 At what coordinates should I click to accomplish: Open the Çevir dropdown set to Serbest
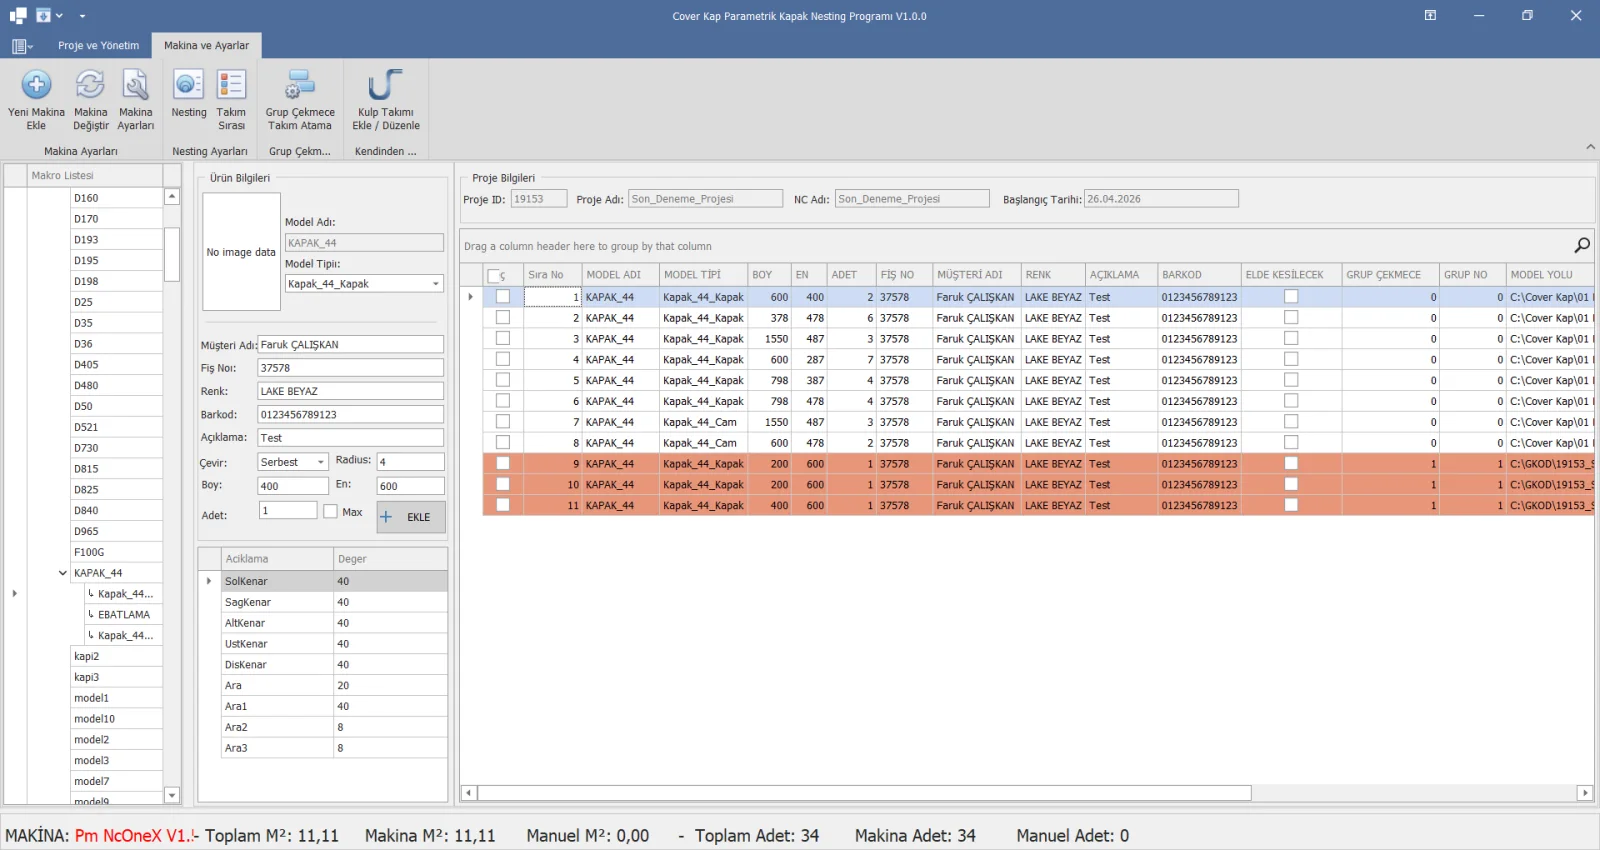click(321, 462)
